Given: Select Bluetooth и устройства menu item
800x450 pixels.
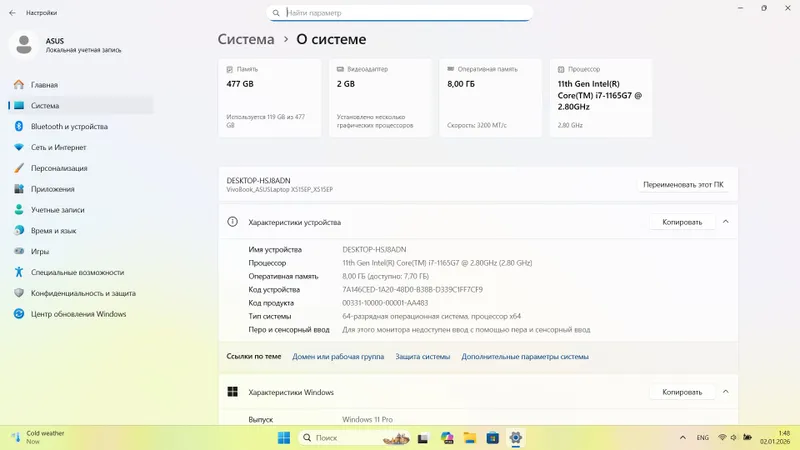Looking at the screenshot, I should click(81, 127).
